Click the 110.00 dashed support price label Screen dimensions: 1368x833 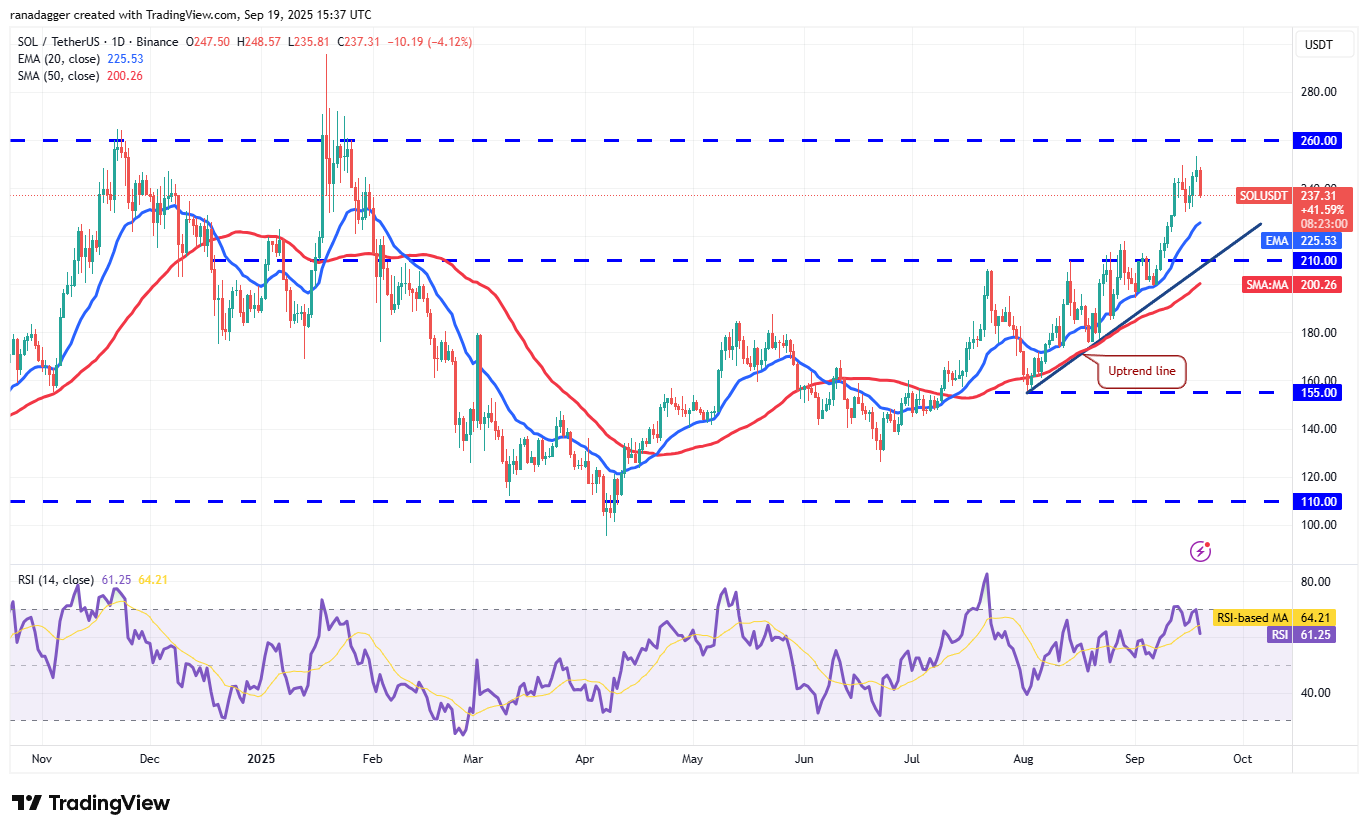1317,501
